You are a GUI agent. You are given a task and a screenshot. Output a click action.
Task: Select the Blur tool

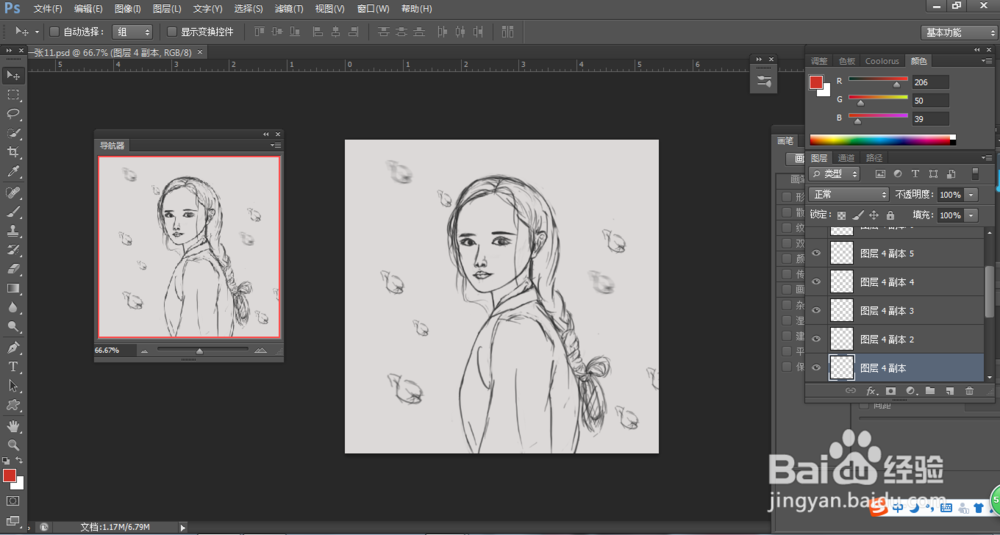coord(13,307)
